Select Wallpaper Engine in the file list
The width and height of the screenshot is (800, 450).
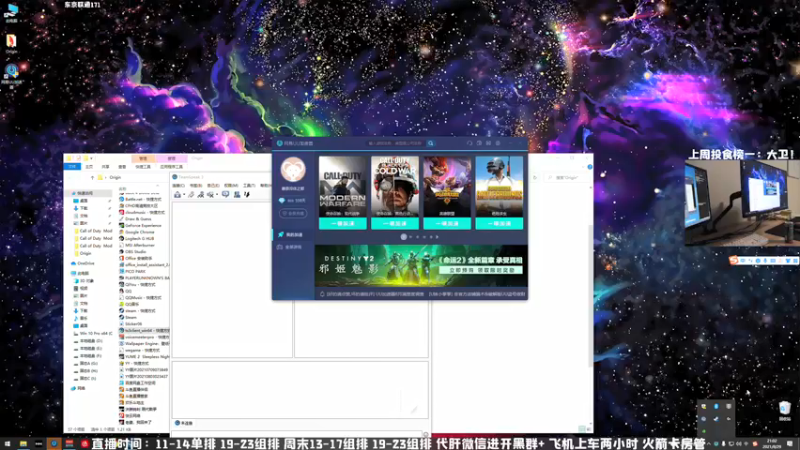point(144,344)
